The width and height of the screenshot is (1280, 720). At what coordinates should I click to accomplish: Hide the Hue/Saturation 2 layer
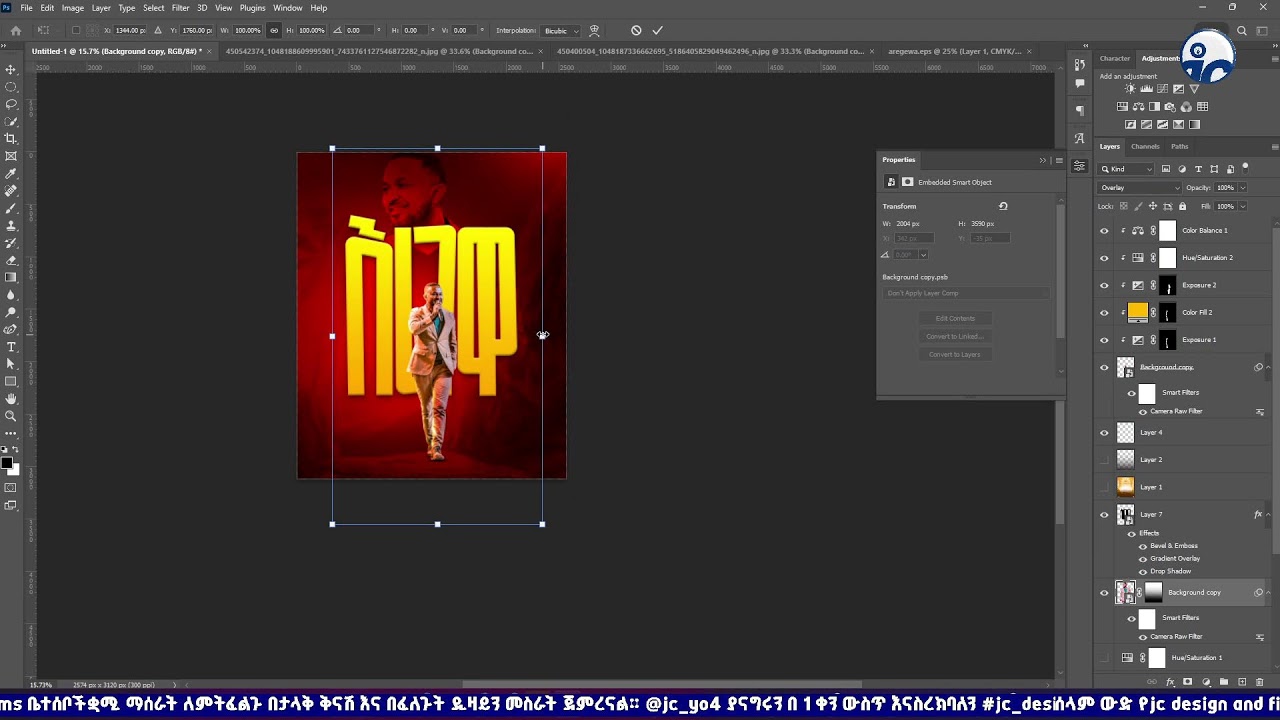[1104, 258]
